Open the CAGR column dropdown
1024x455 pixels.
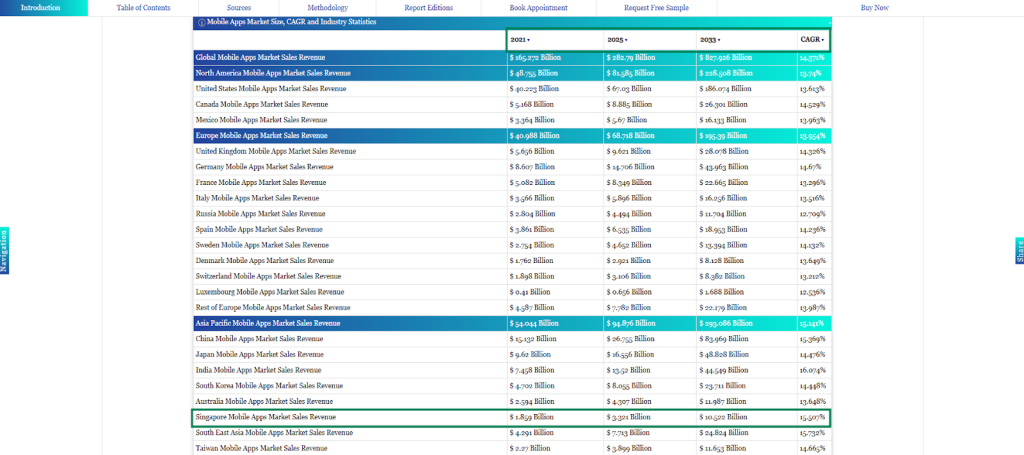(812, 40)
